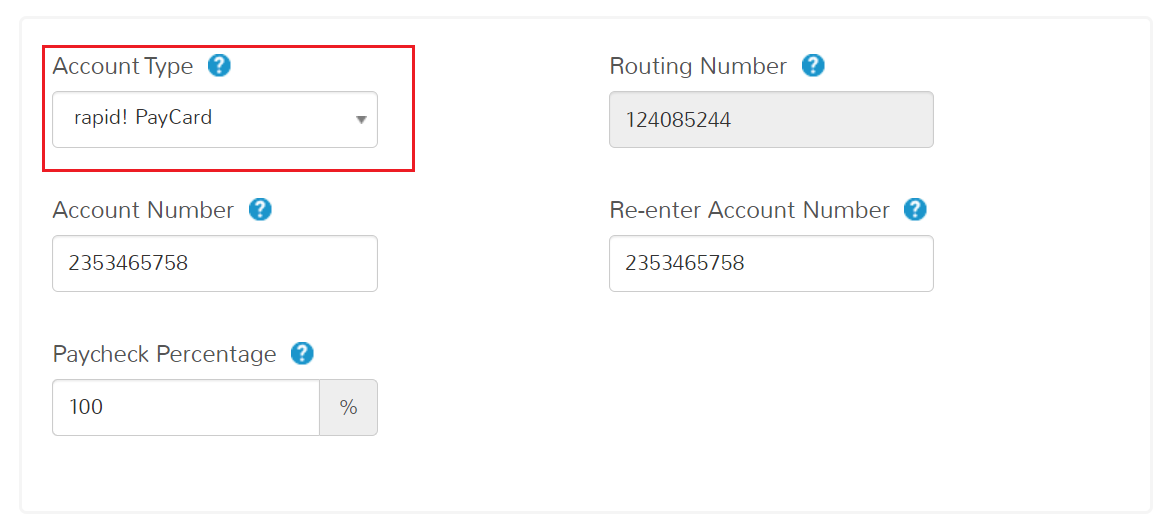The width and height of the screenshot is (1168, 528).
Task: Open Re-enter Account Number question mark icon
Action: tap(915, 210)
